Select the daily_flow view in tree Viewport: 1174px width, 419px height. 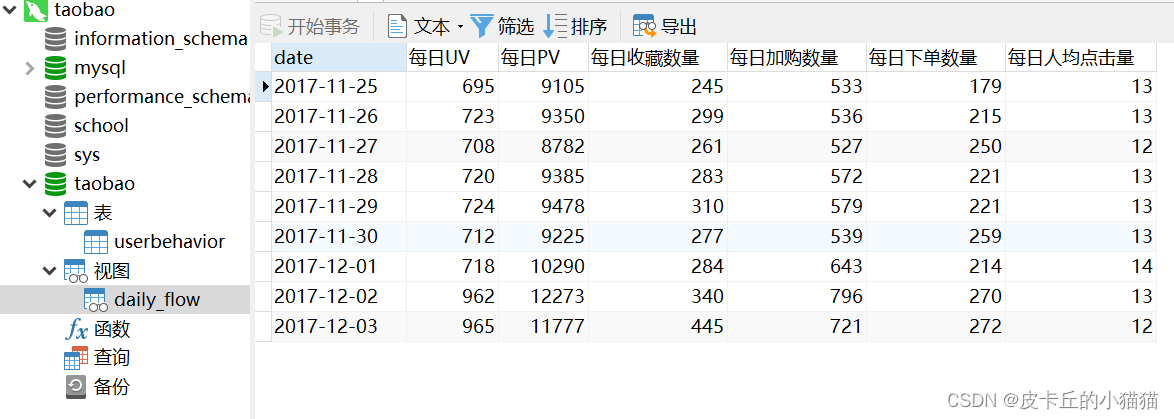[x=157, y=300]
